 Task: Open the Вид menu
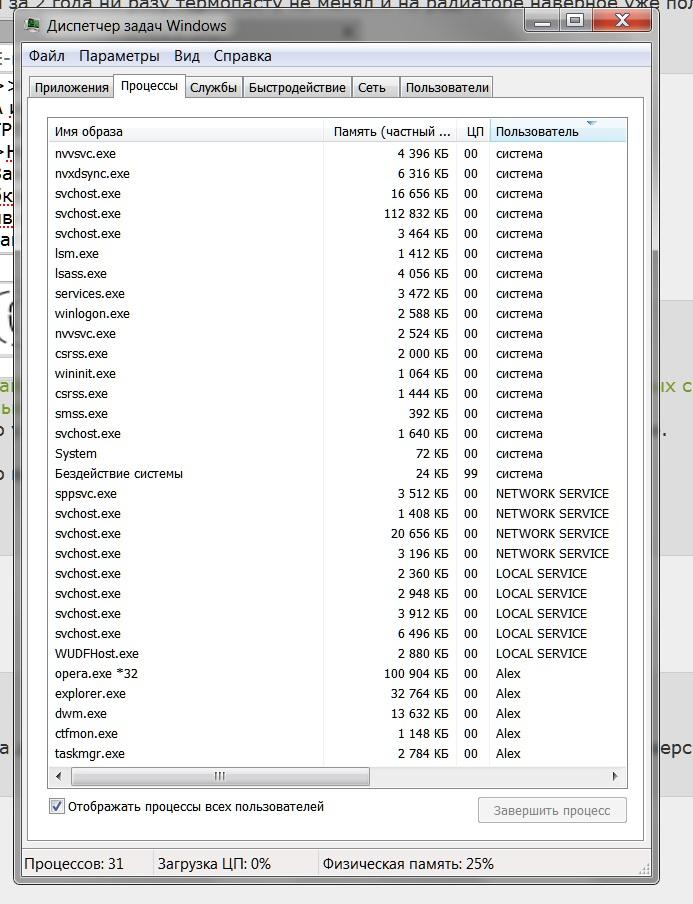click(x=187, y=56)
